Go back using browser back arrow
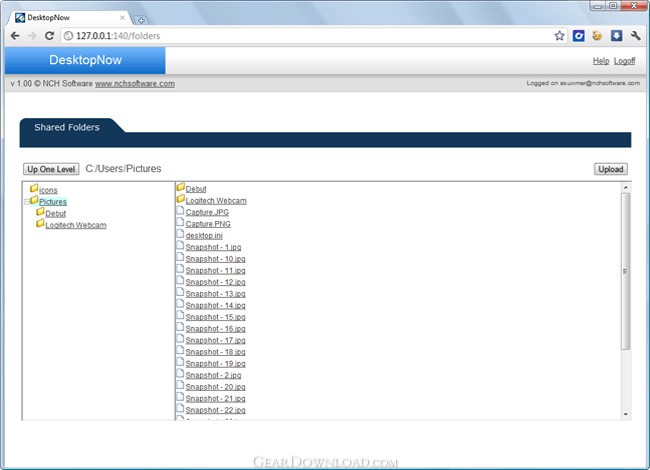The height and width of the screenshot is (470, 650). click(15, 36)
